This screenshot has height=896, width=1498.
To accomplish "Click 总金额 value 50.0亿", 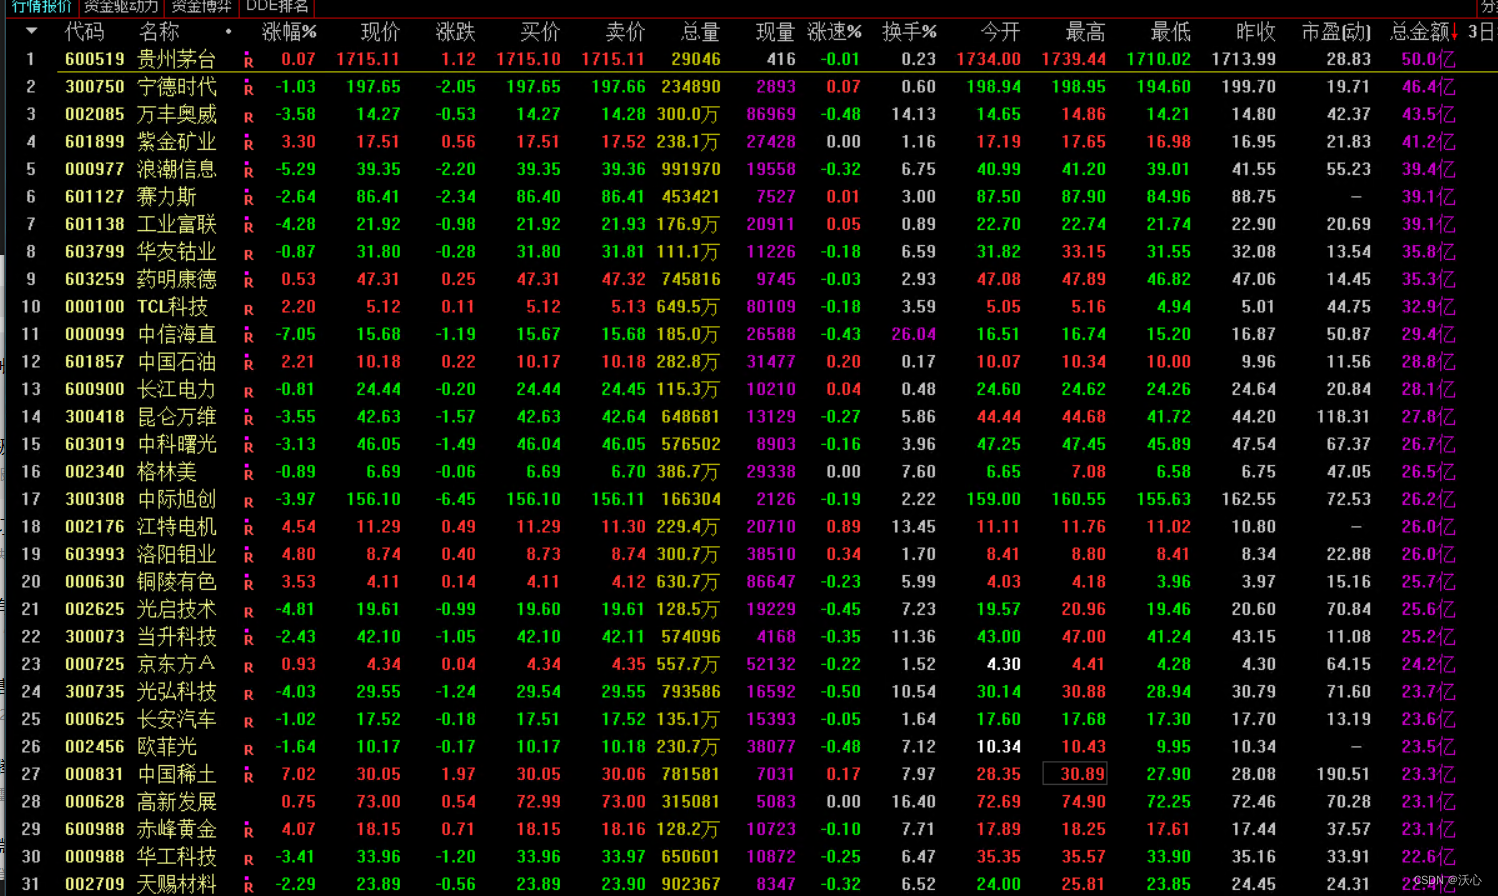I will tap(1428, 59).
